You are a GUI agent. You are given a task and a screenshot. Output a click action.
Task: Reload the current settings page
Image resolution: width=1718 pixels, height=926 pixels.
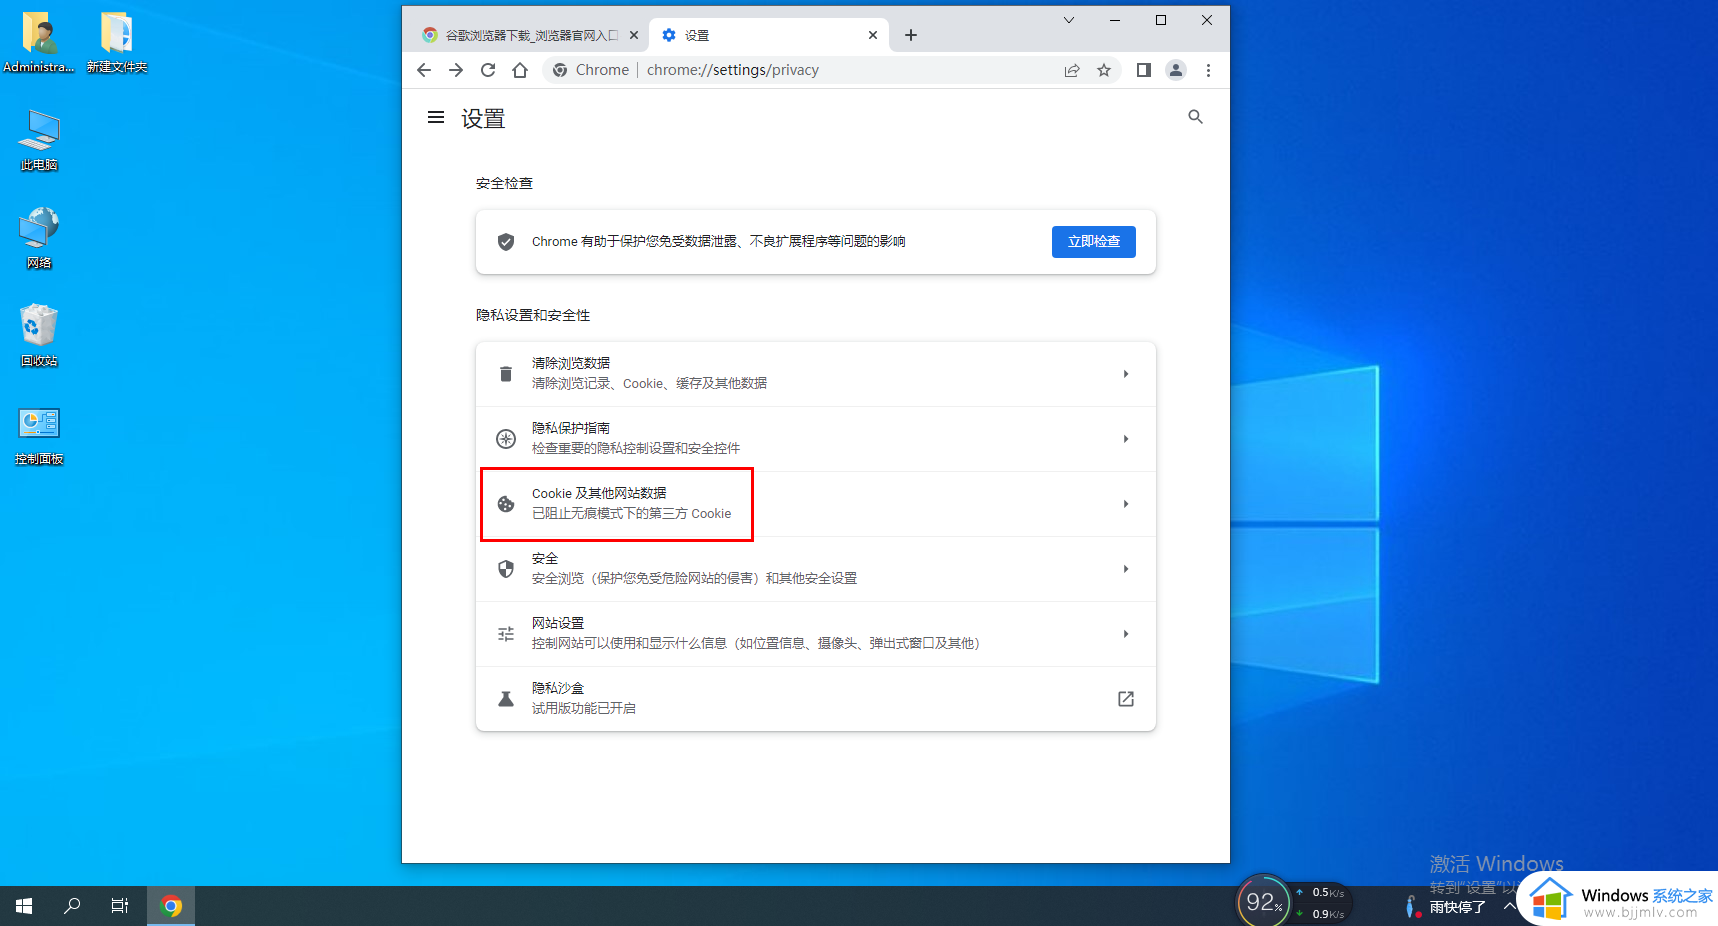488,70
